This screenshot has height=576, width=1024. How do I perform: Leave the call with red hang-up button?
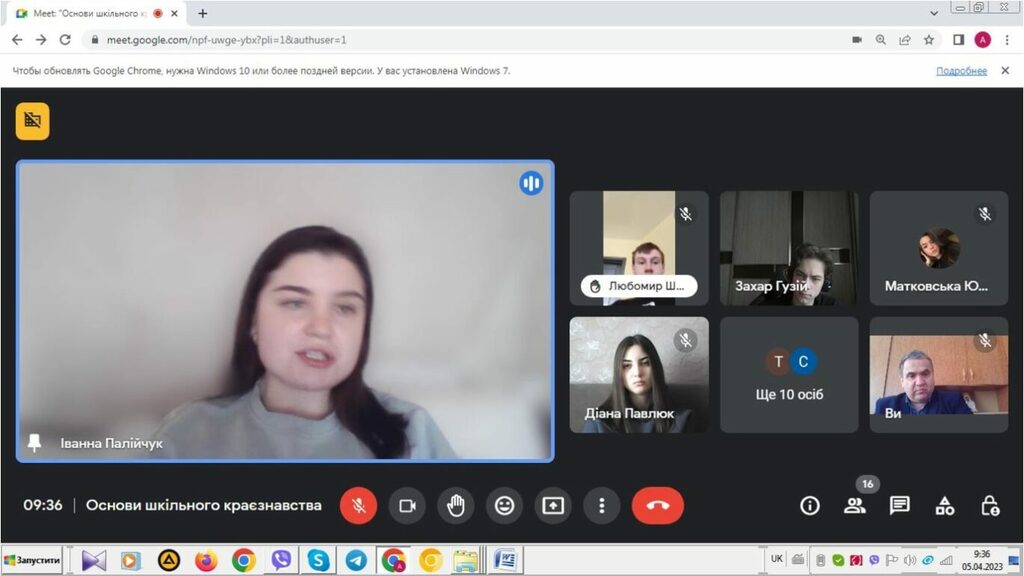(657, 506)
